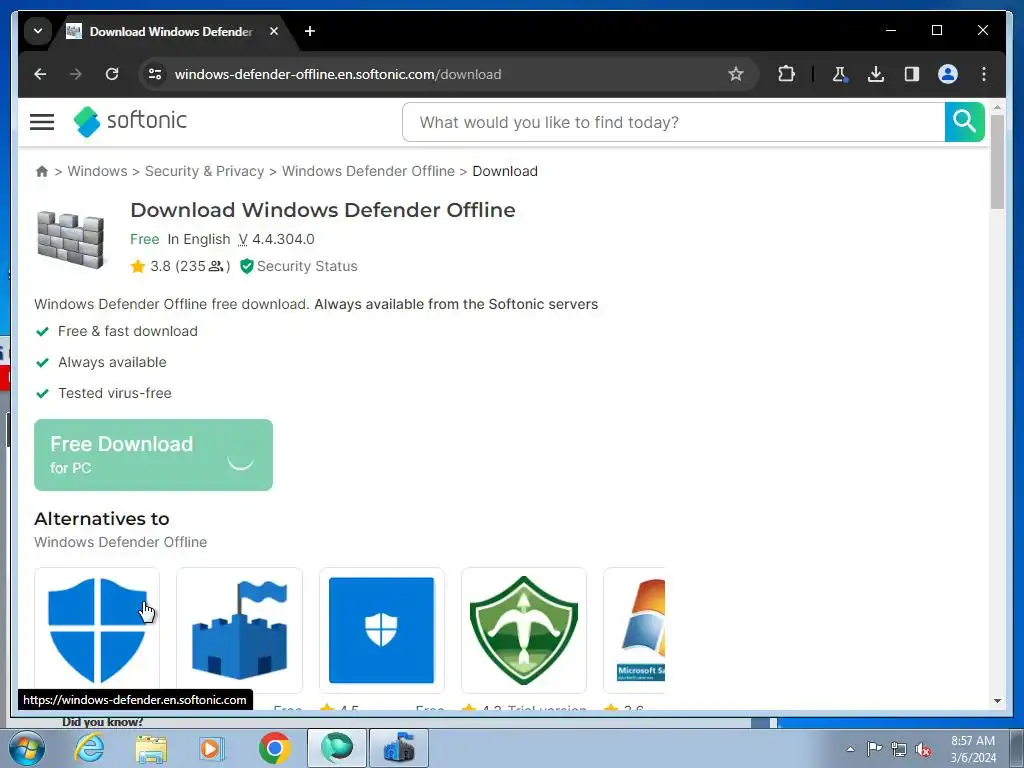Open the Windows Start button
Image resolution: width=1024 pixels, height=768 pixels.
[26, 748]
